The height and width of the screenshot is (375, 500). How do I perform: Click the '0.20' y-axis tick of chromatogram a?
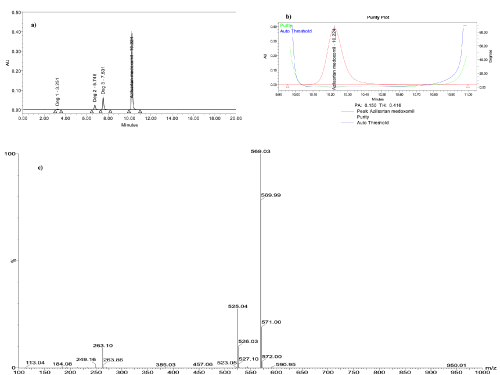coord(17,71)
